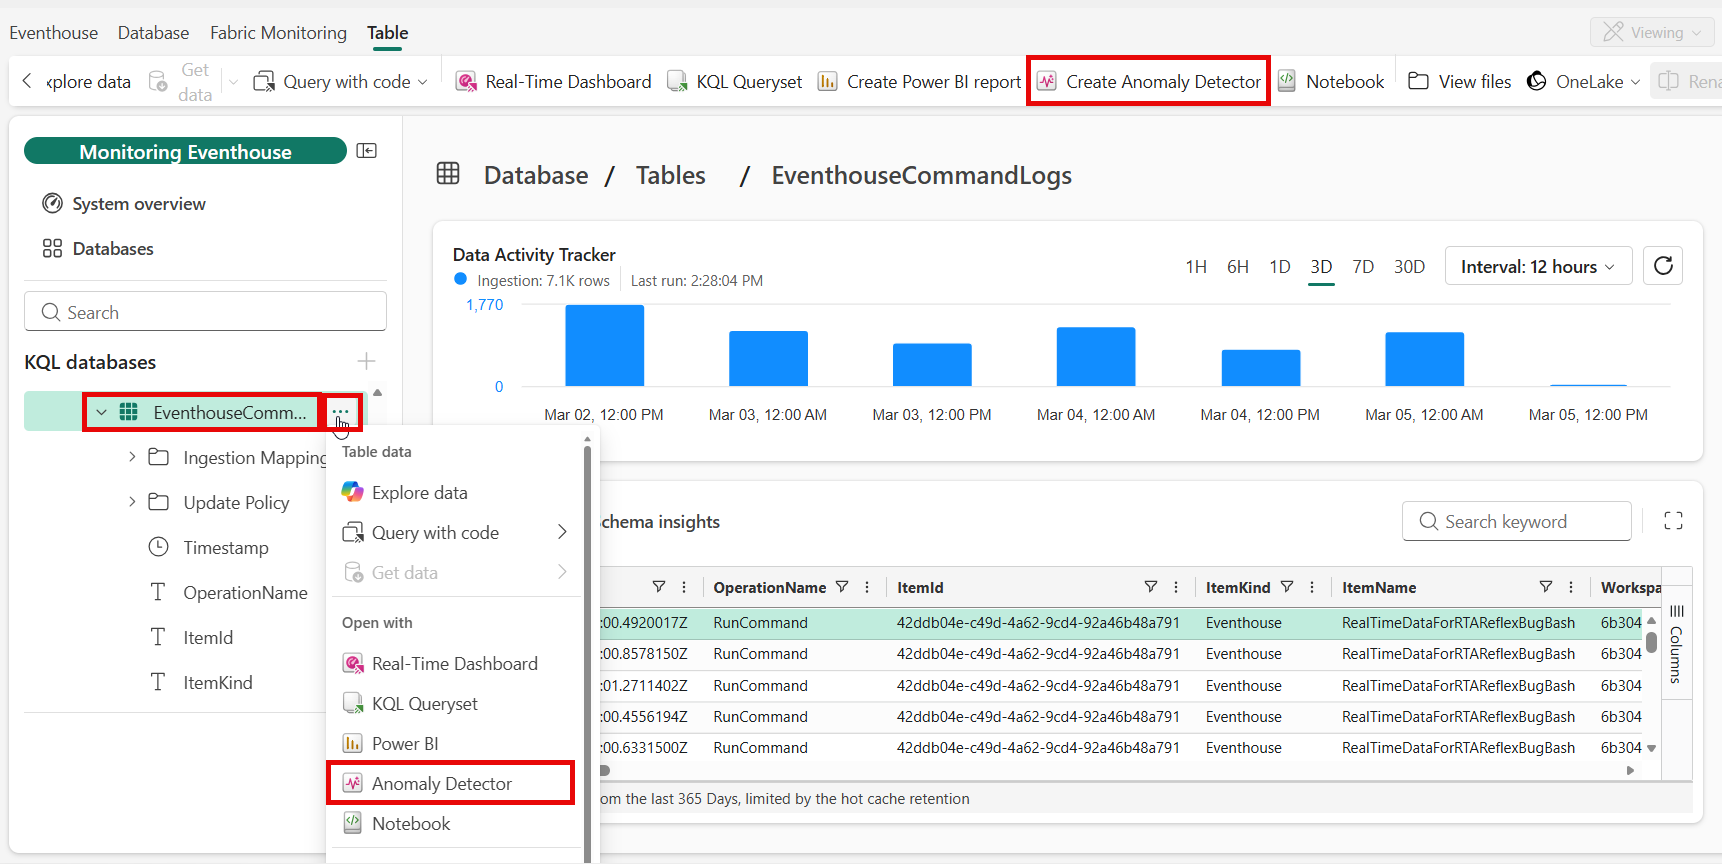Open the Viewing mode dropdown
This screenshot has height=864, width=1722.
pyautogui.click(x=1652, y=32)
